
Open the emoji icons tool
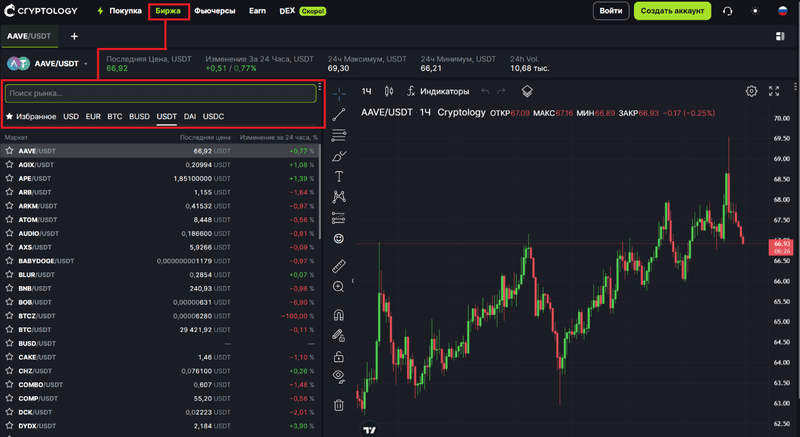(x=339, y=239)
